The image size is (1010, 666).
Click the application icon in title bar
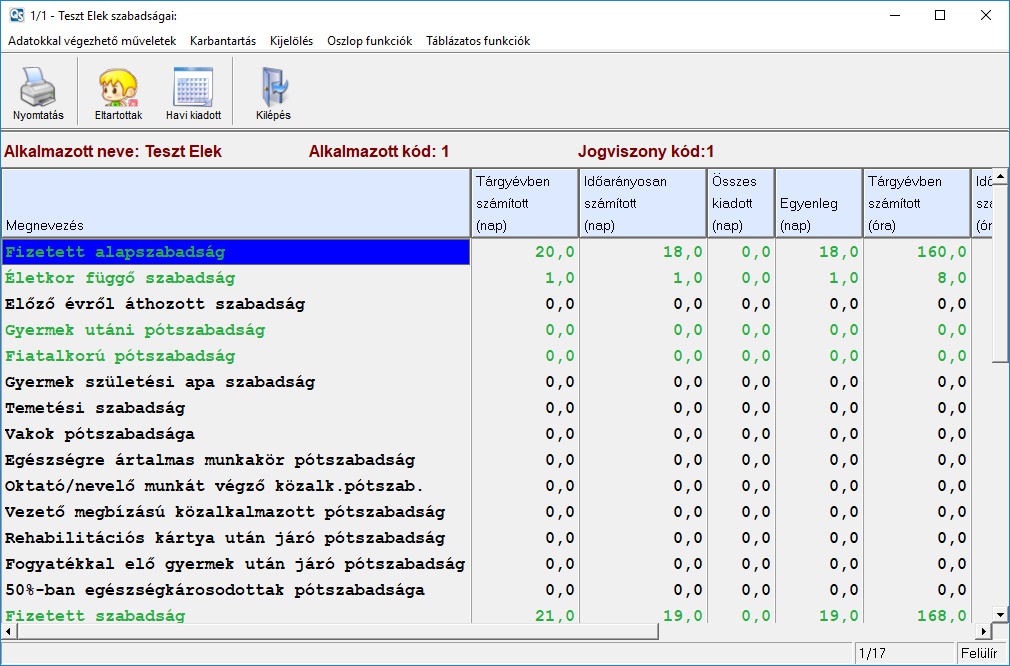(16, 15)
